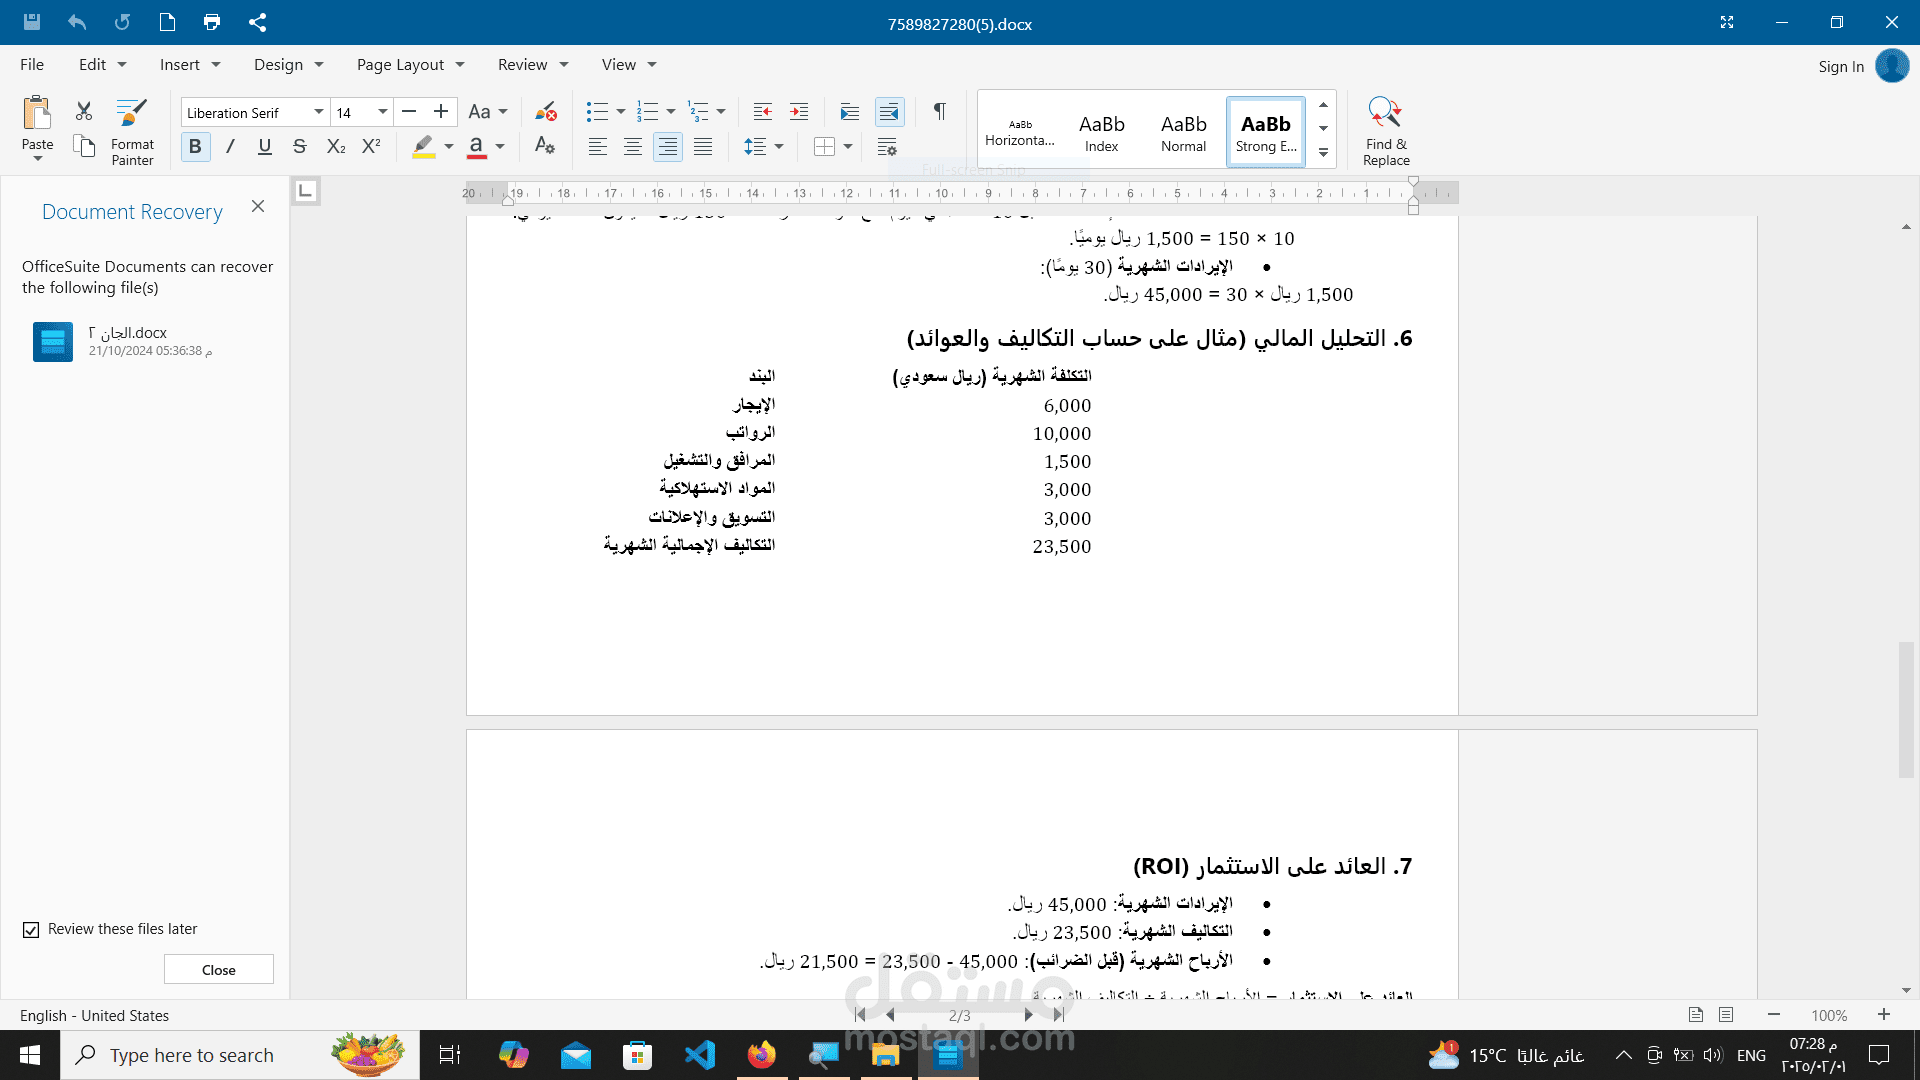The image size is (1920, 1080).
Task: Apply the red font color swatch
Action: [x=477, y=147]
